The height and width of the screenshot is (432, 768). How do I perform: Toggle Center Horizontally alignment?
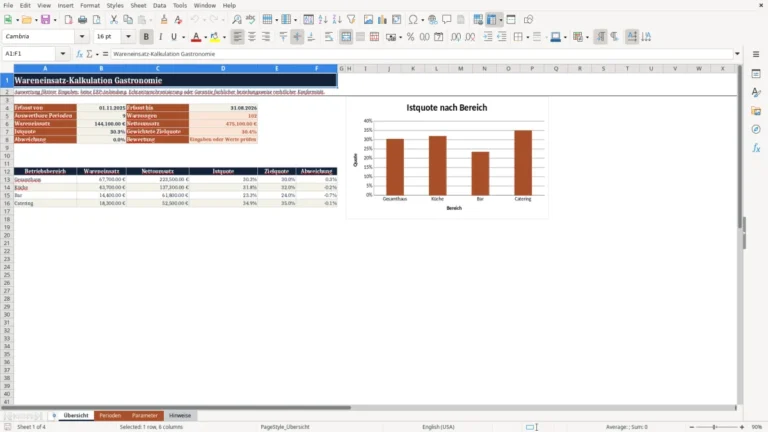252,37
